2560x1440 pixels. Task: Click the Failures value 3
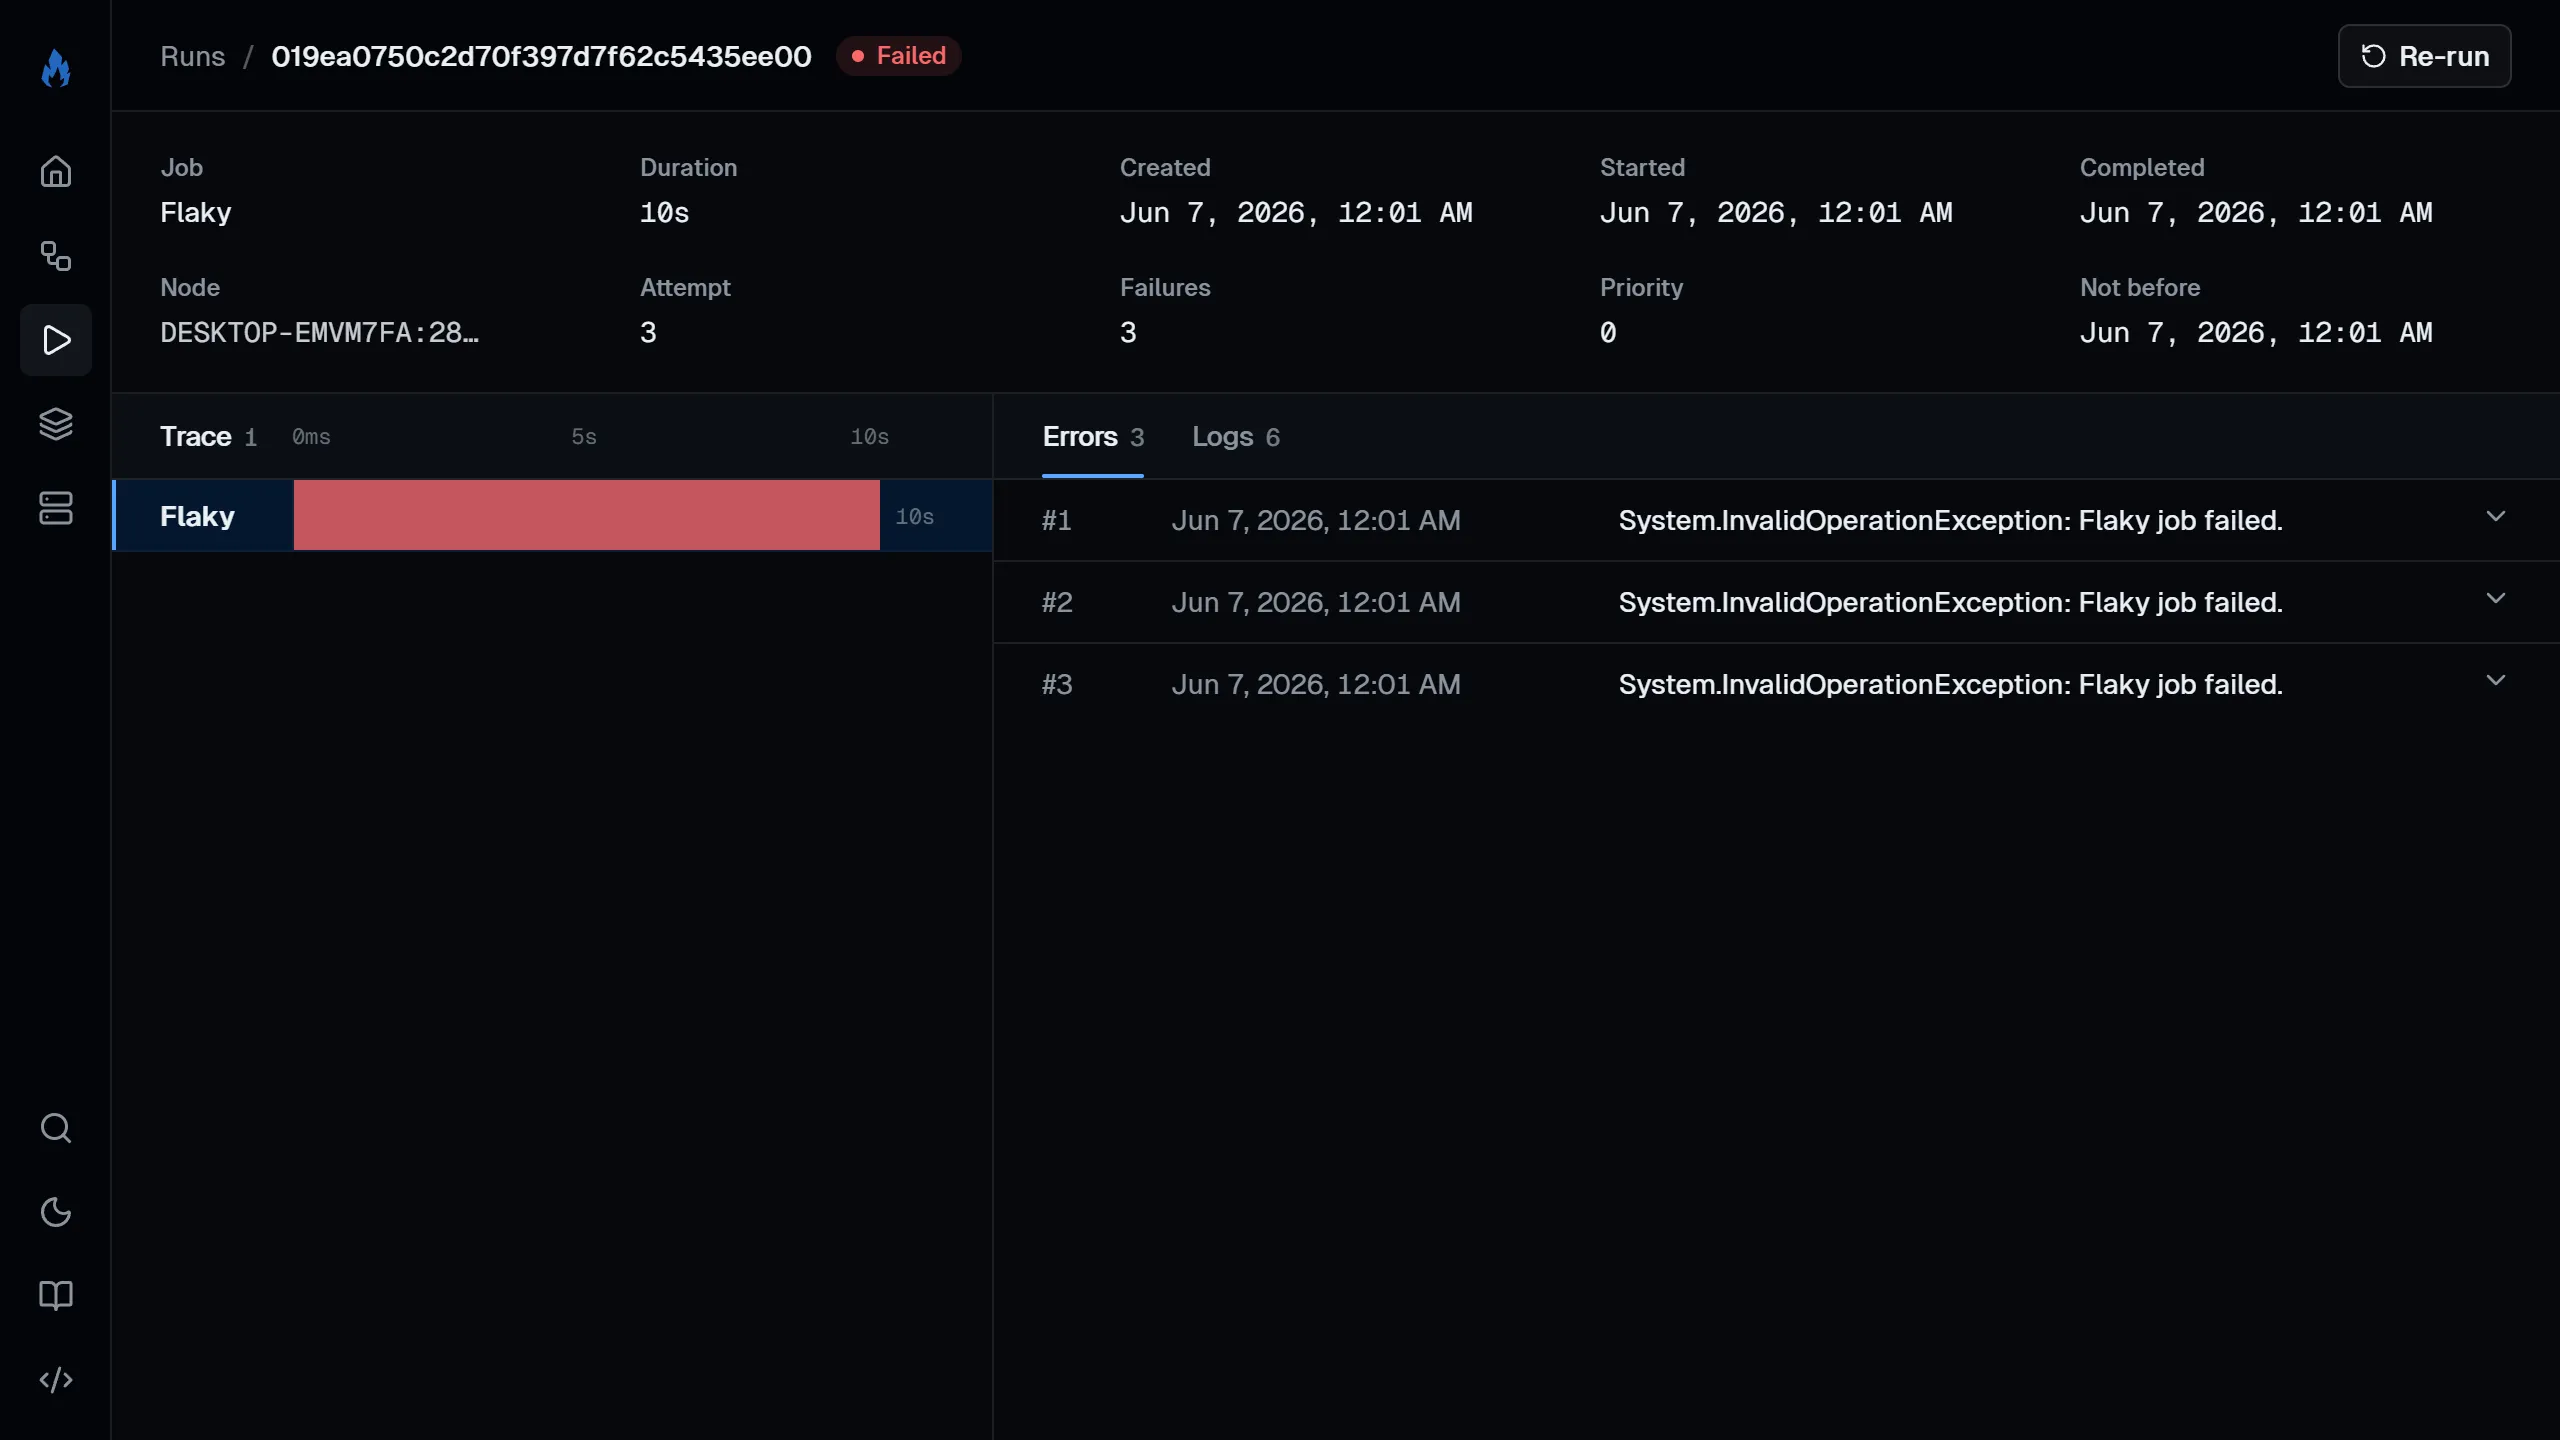tap(1128, 333)
